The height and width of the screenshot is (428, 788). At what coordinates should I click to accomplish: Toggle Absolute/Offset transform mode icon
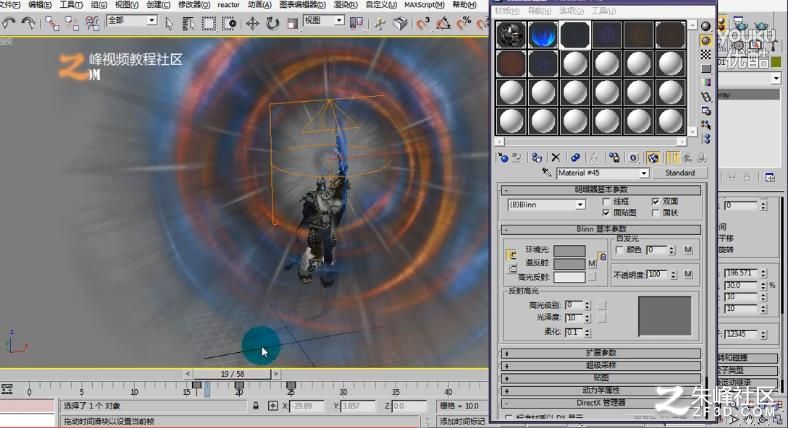coord(273,406)
